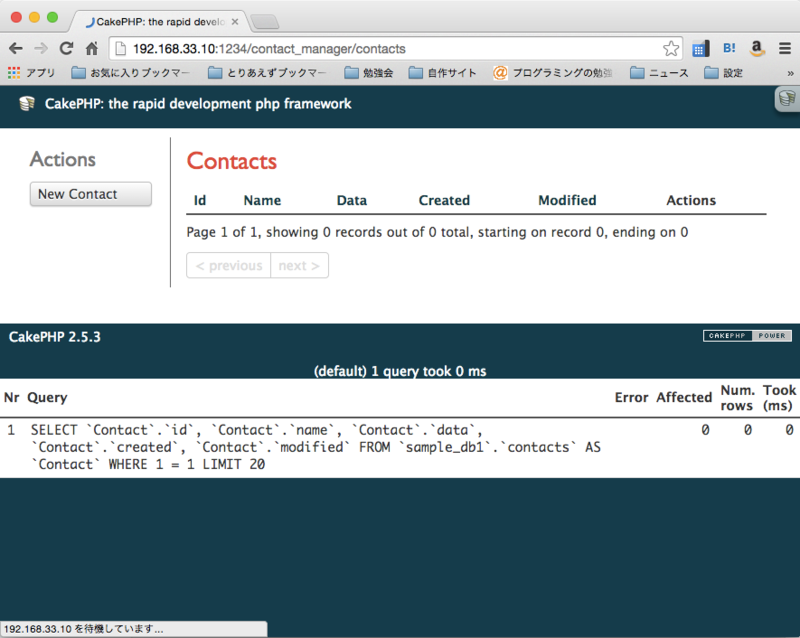
Task: Click the New Contact button
Action: click(91, 194)
